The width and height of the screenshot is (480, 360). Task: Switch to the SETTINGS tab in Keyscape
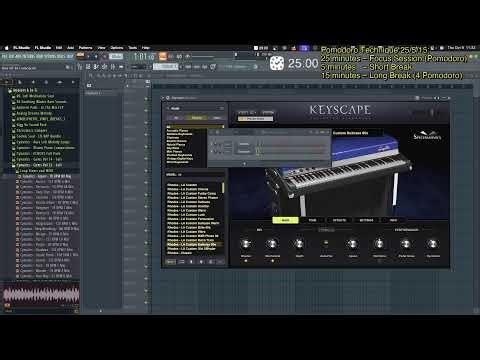click(366, 220)
